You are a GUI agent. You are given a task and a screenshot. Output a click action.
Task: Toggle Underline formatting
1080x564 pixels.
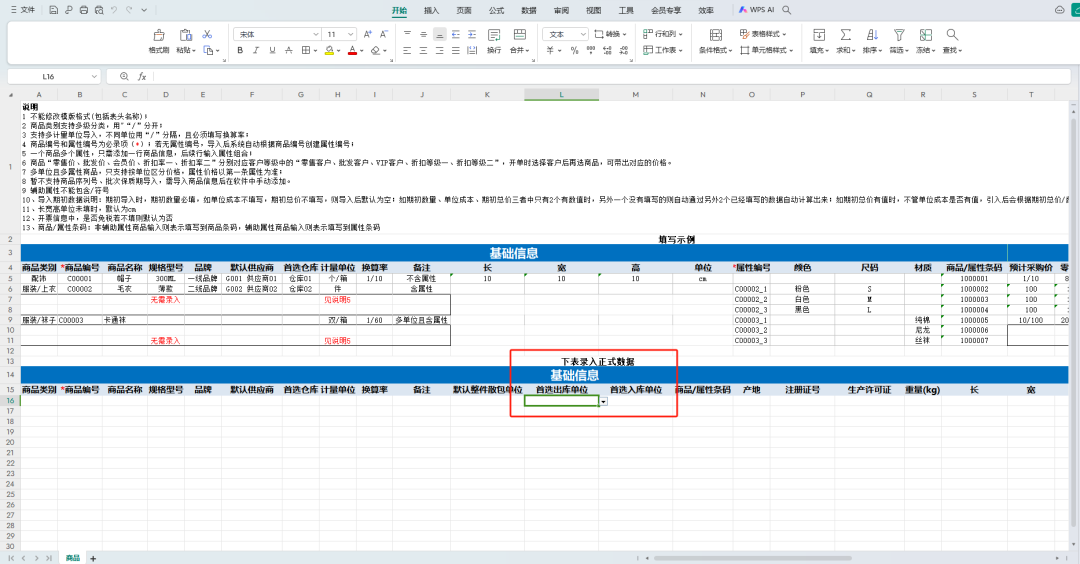point(272,50)
